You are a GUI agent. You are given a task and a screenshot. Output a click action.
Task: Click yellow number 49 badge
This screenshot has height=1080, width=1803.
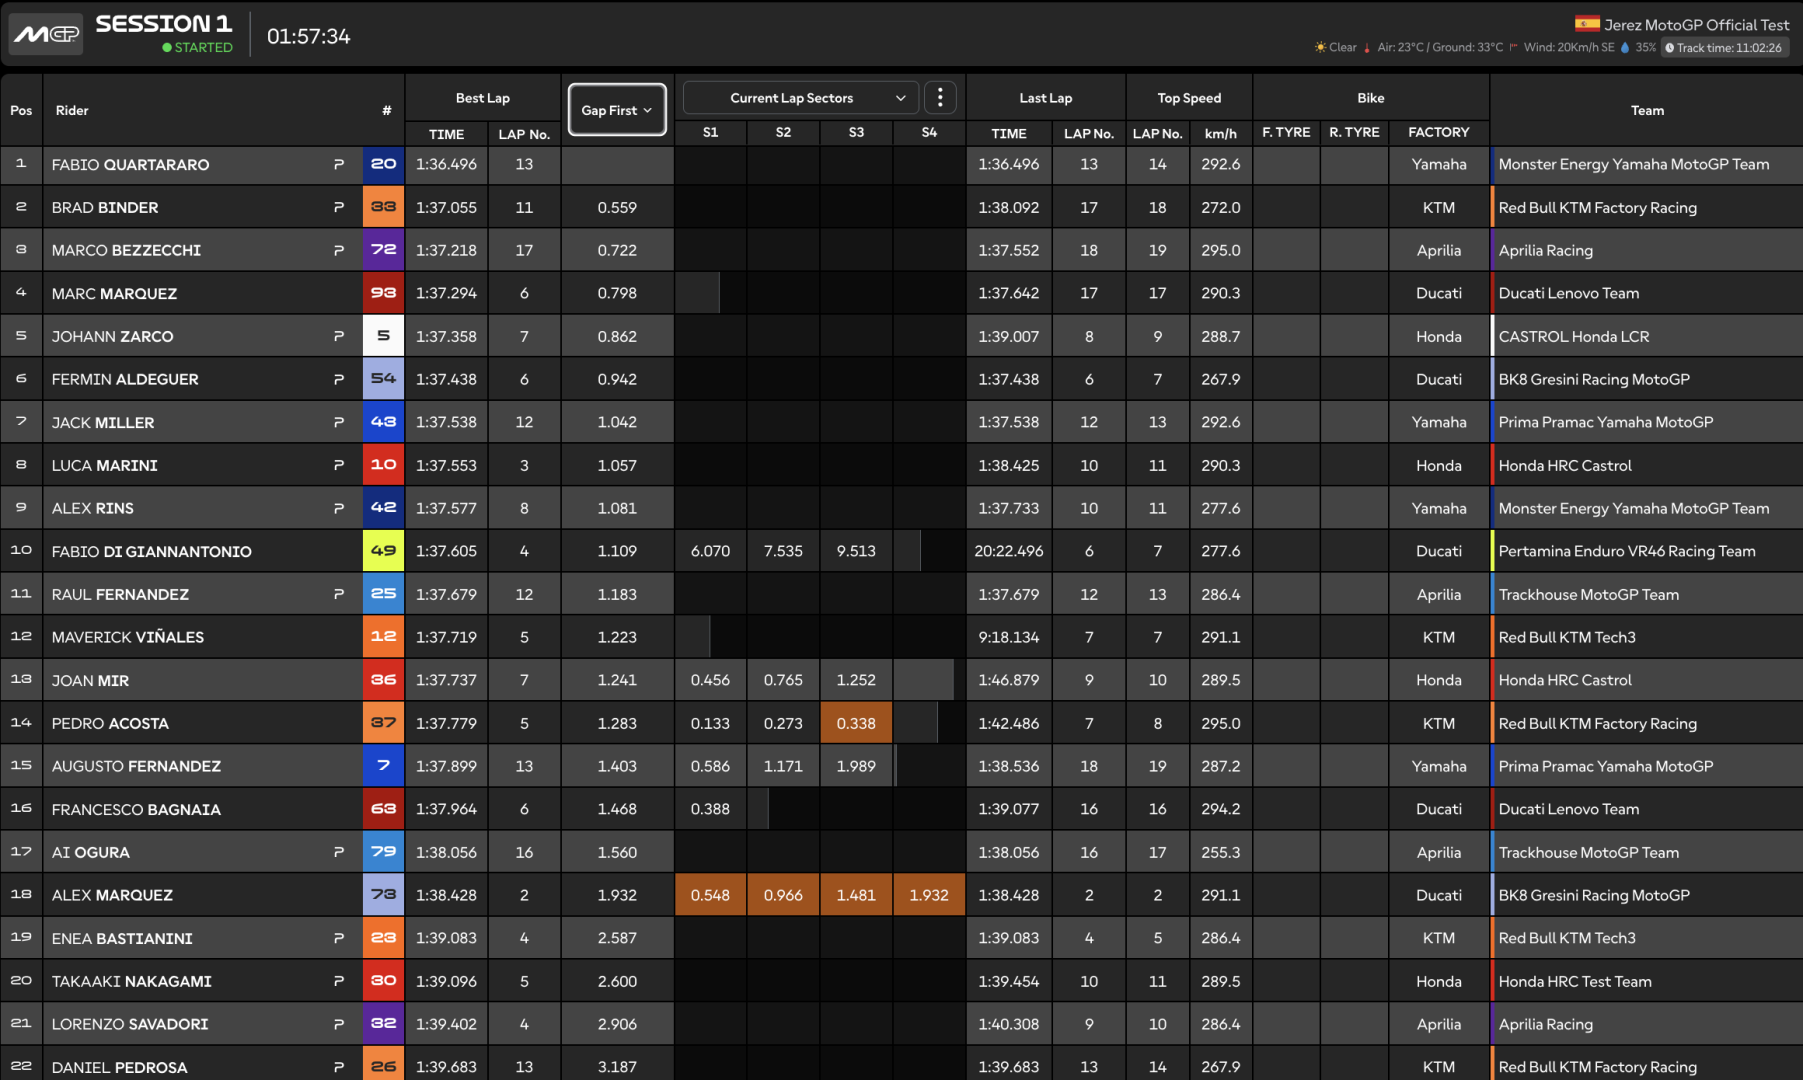coord(383,551)
